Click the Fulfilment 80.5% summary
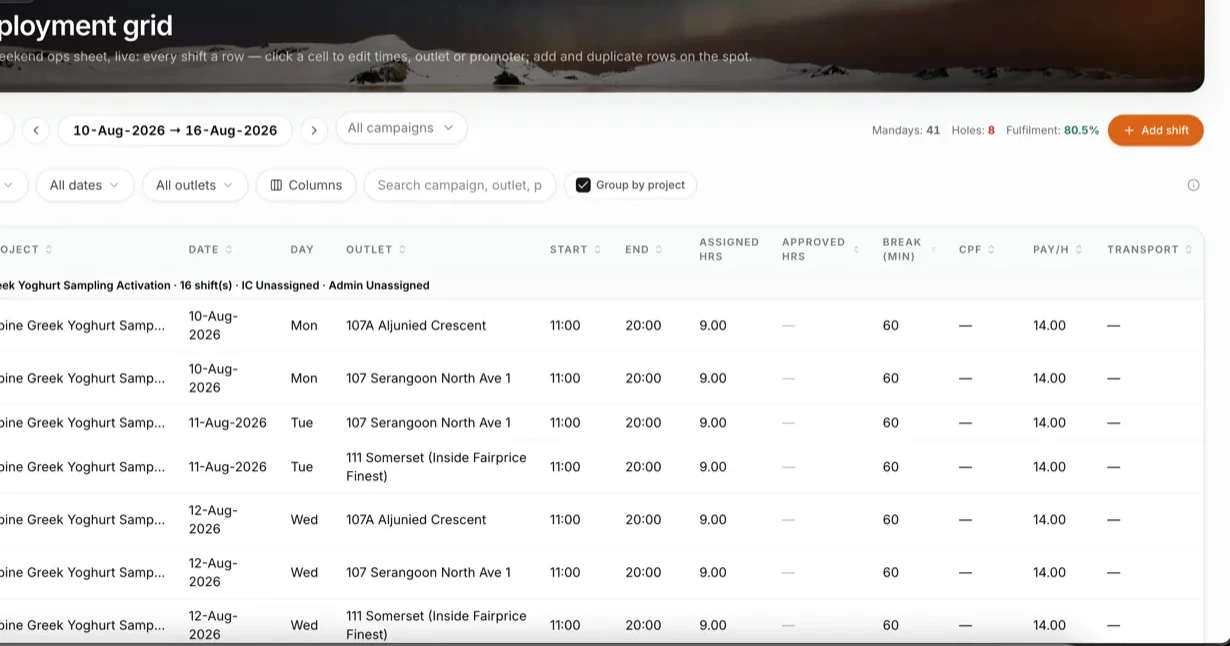Screen dimensions: 1230x646 point(1052,130)
